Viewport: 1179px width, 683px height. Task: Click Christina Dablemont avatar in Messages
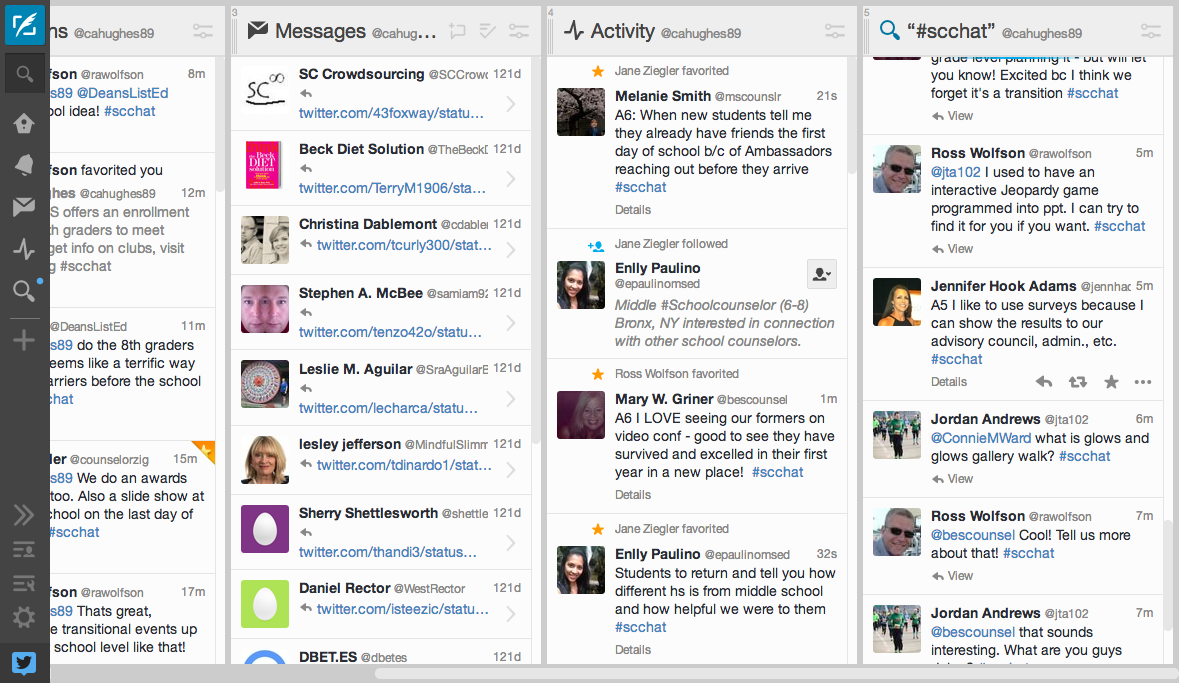(x=265, y=240)
